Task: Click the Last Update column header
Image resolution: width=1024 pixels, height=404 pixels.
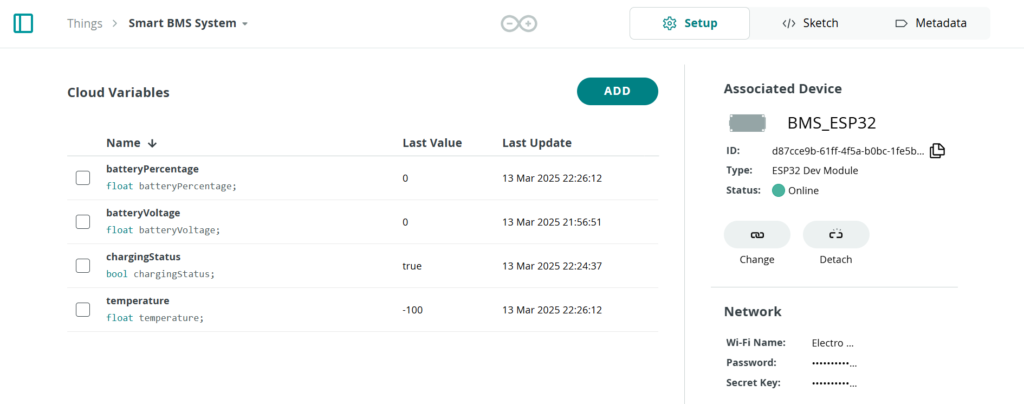Action: click(x=537, y=143)
